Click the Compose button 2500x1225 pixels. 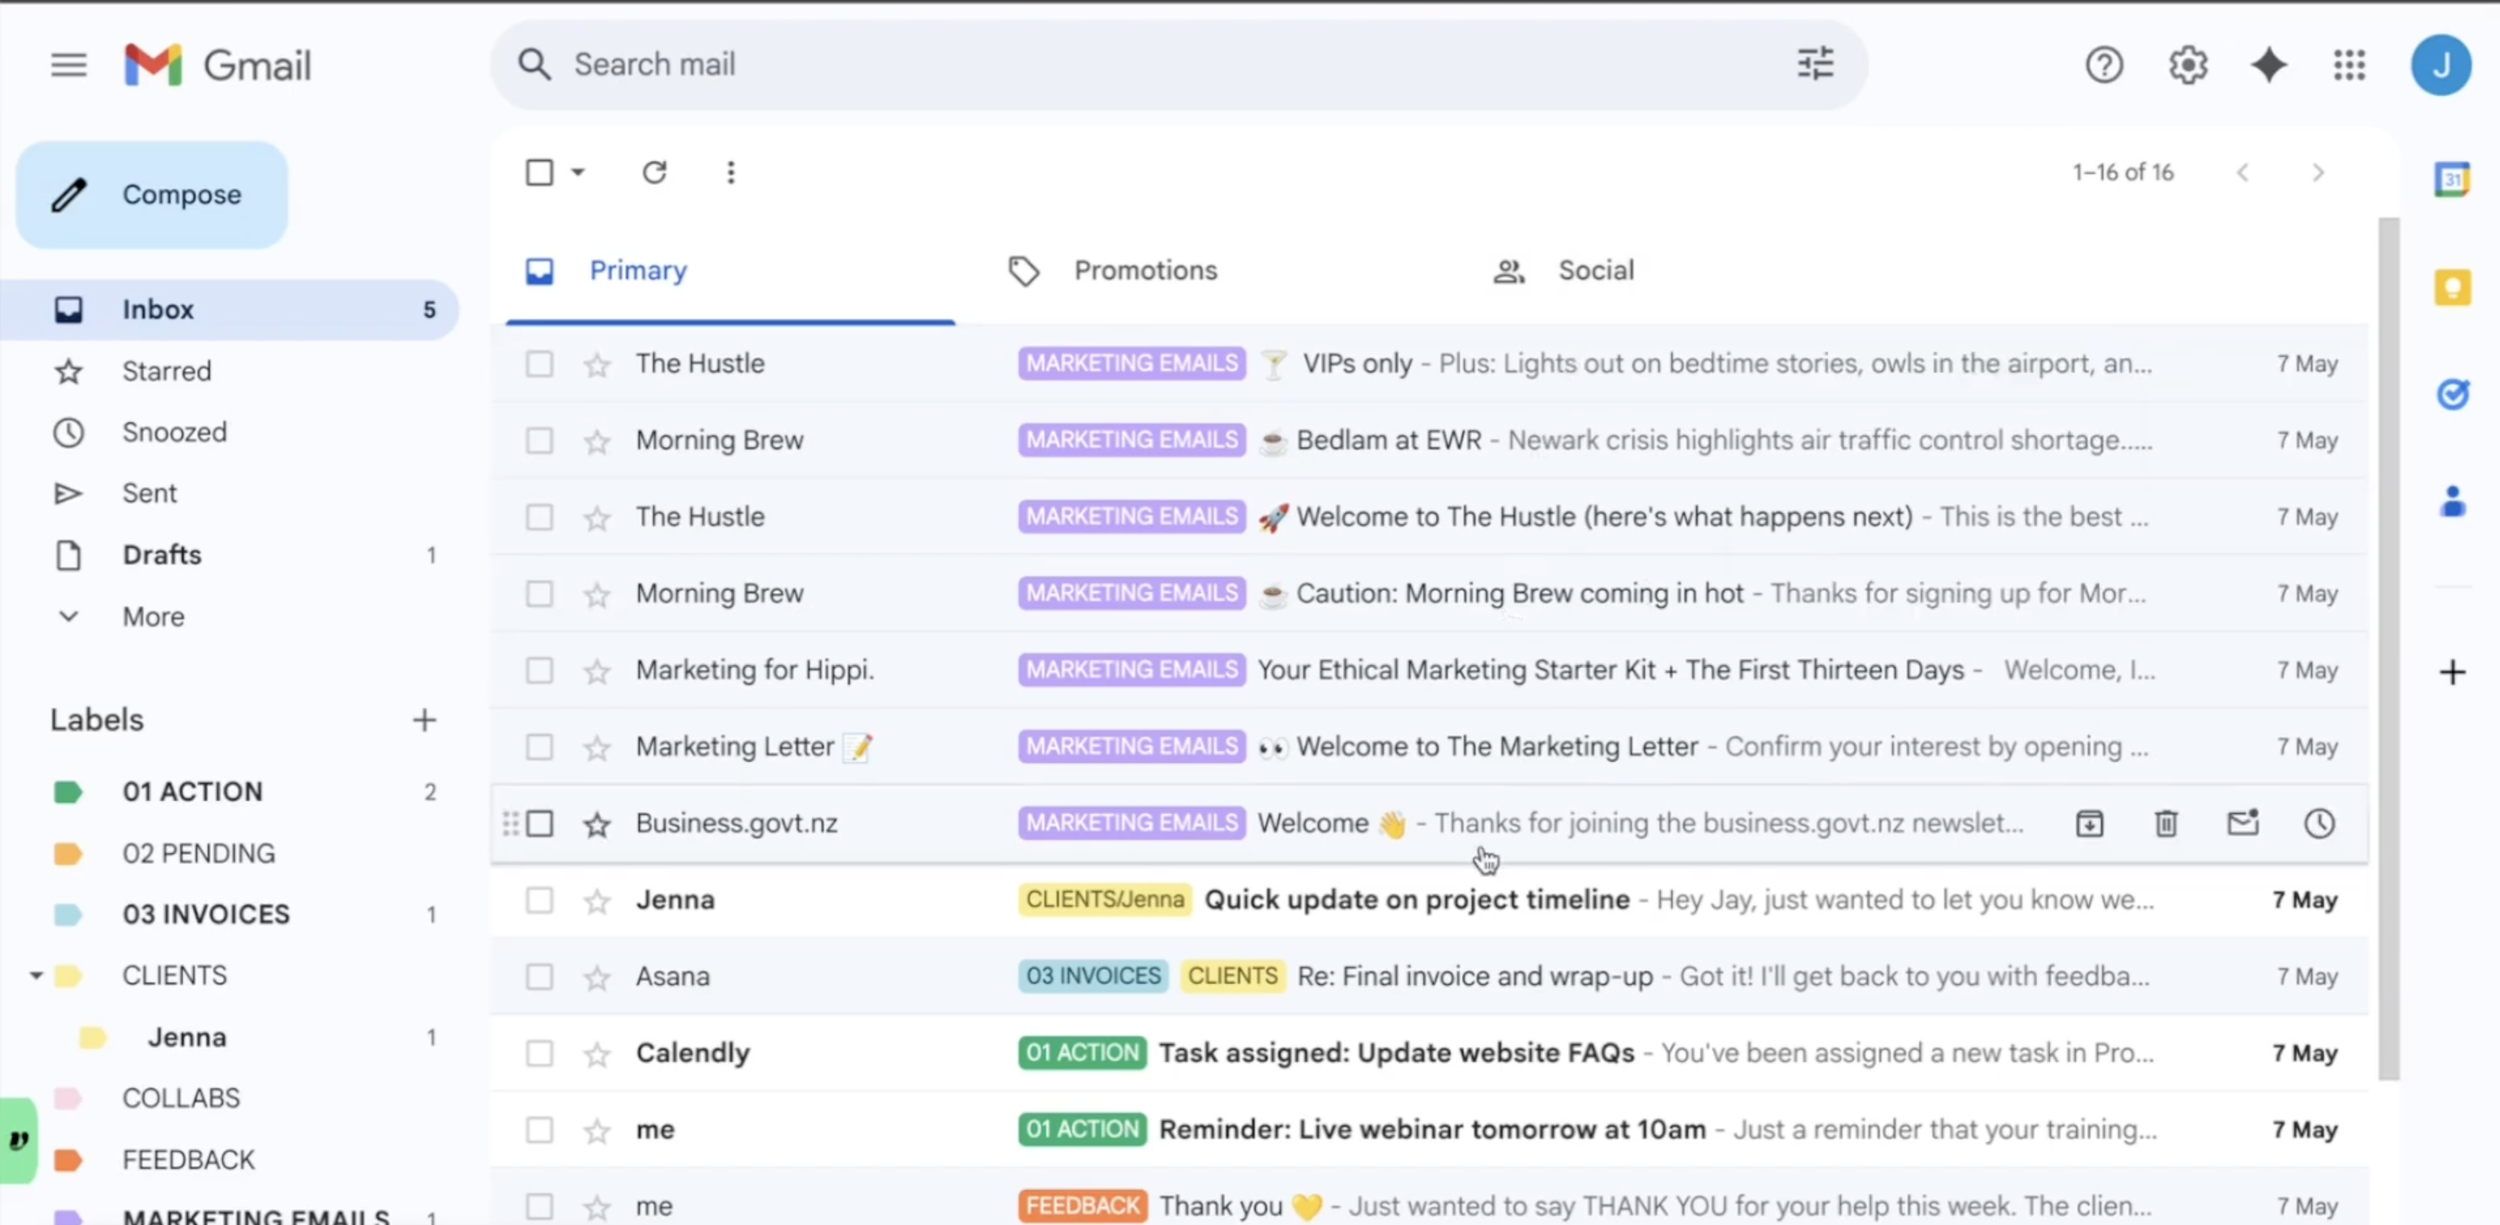[152, 195]
